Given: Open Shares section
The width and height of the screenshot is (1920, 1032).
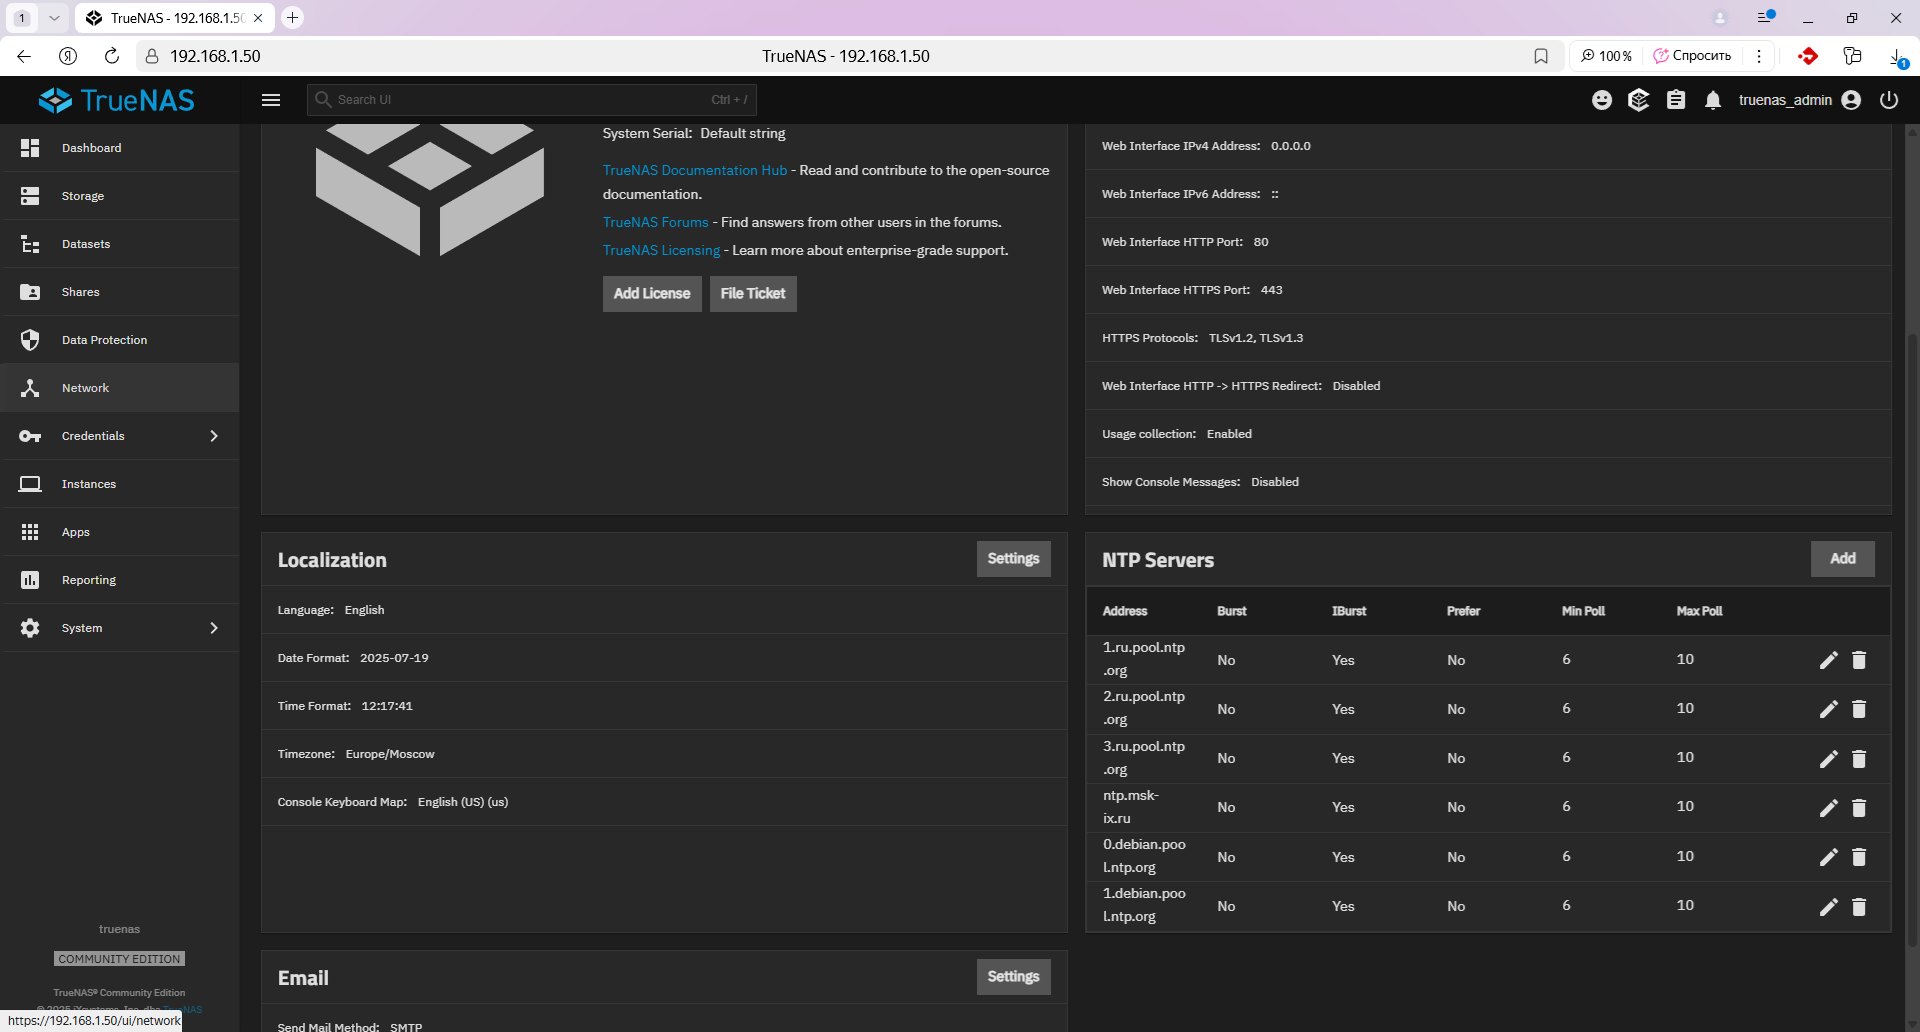Looking at the screenshot, I should click(x=119, y=292).
